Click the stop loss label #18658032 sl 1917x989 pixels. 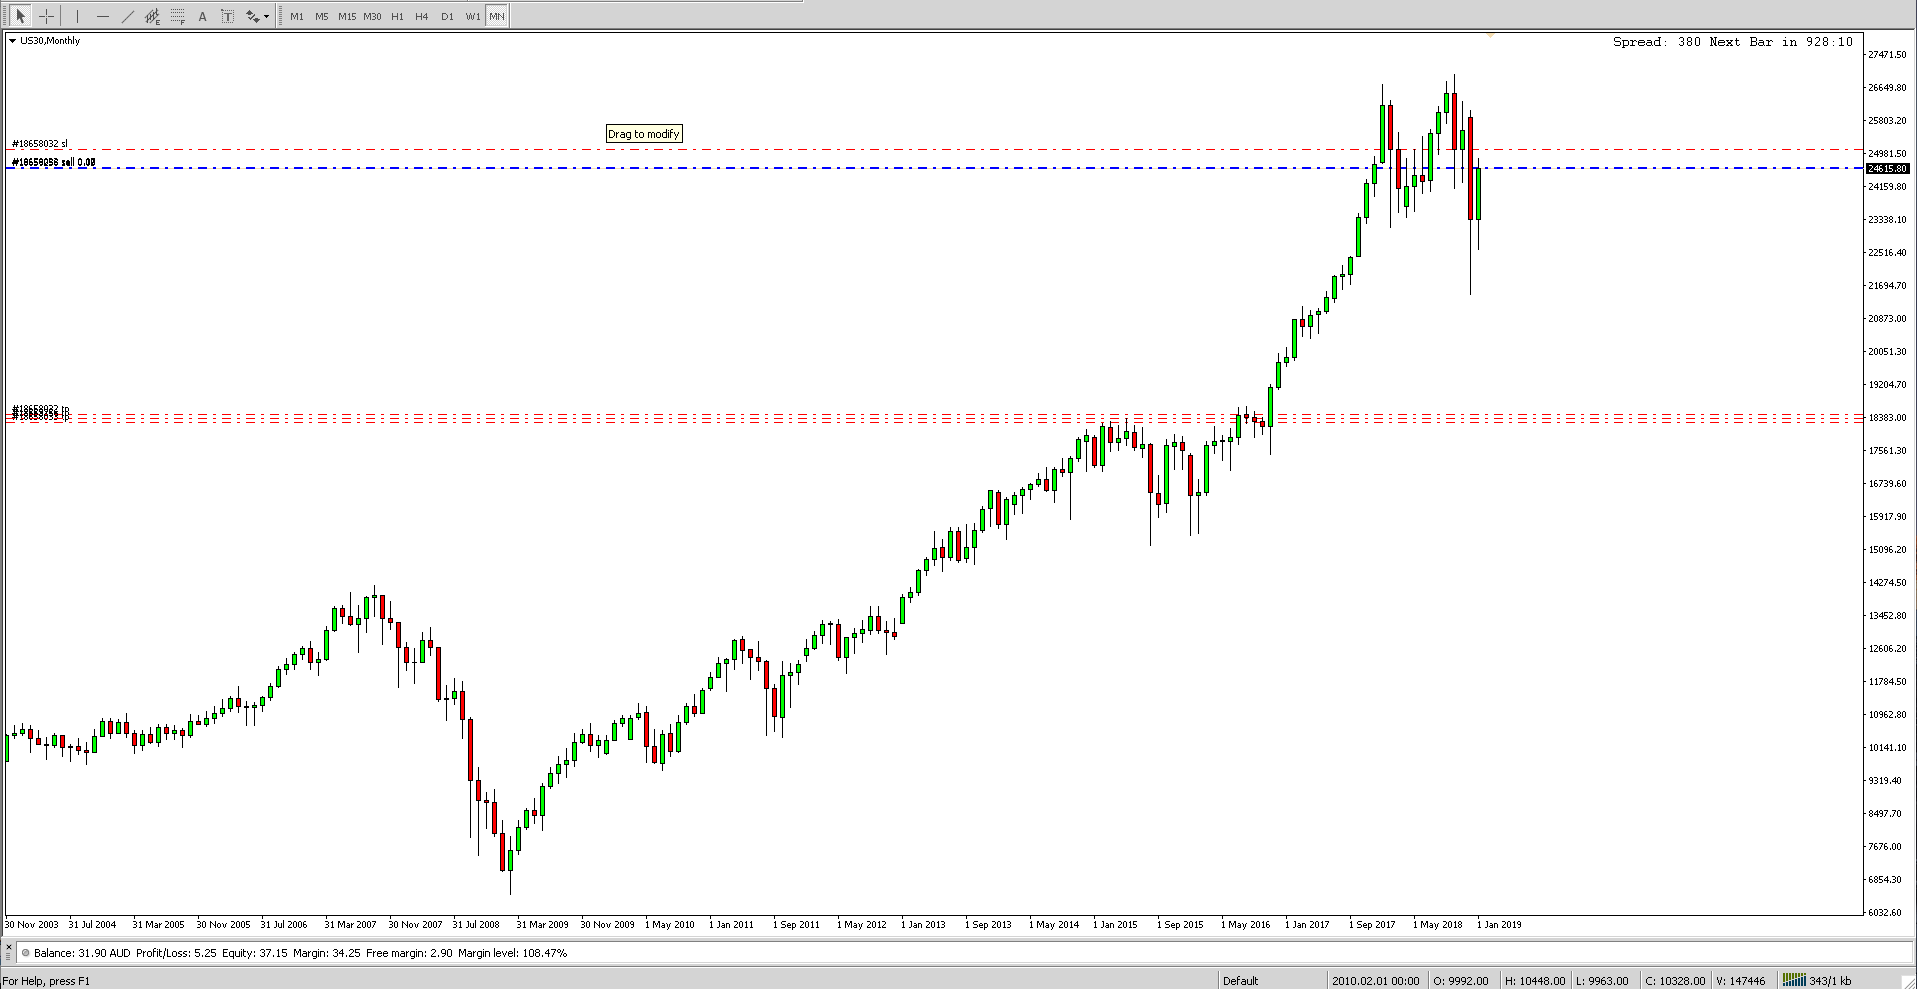pos(40,144)
